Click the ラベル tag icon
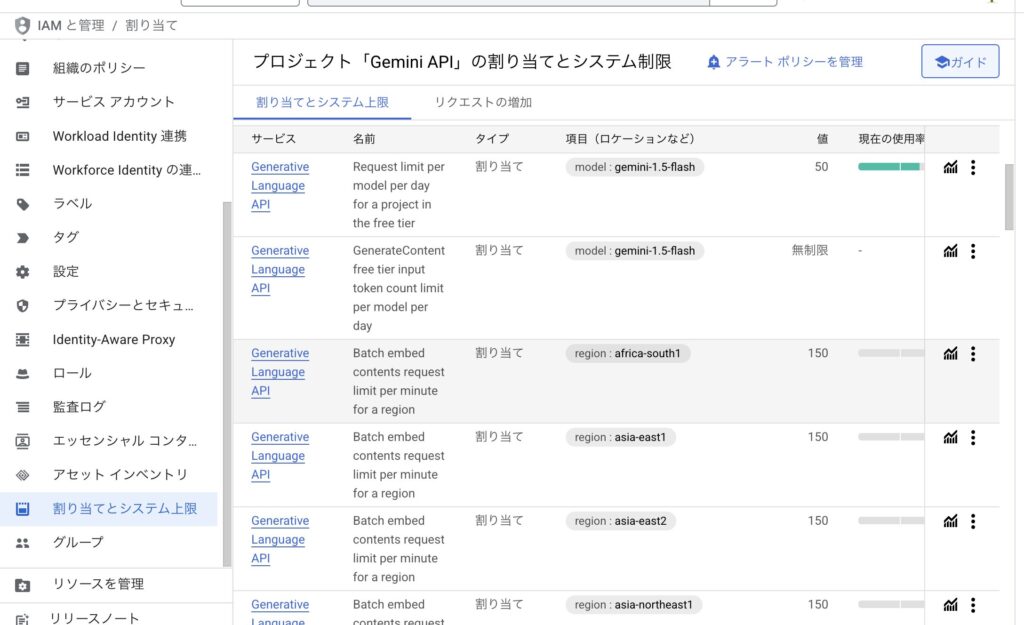The width and height of the screenshot is (1024, 625). (22, 204)
